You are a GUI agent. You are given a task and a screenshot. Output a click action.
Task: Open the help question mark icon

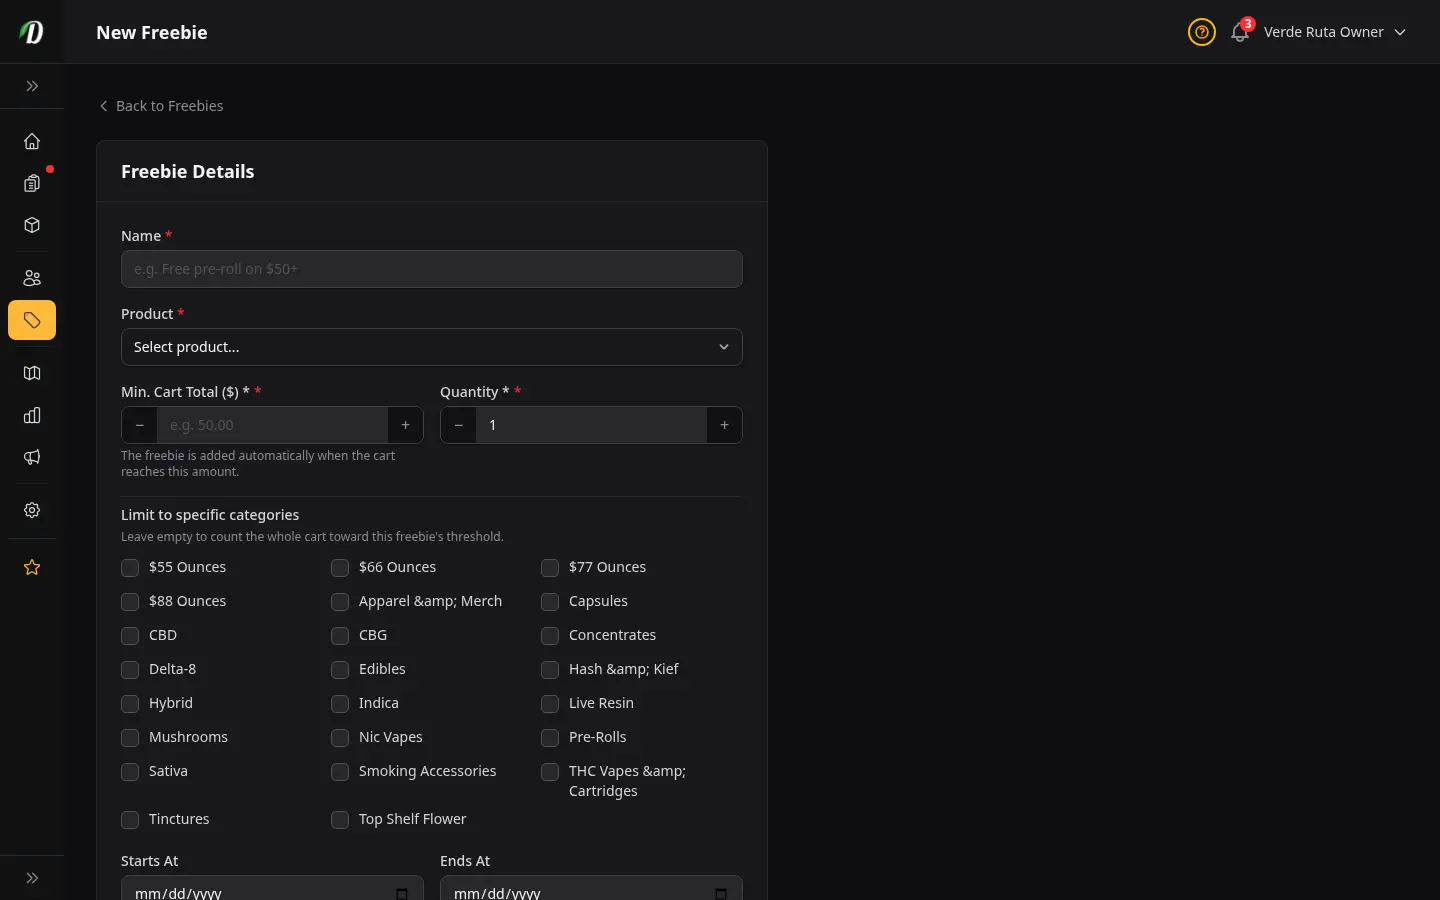click(x=1201, y=32)
